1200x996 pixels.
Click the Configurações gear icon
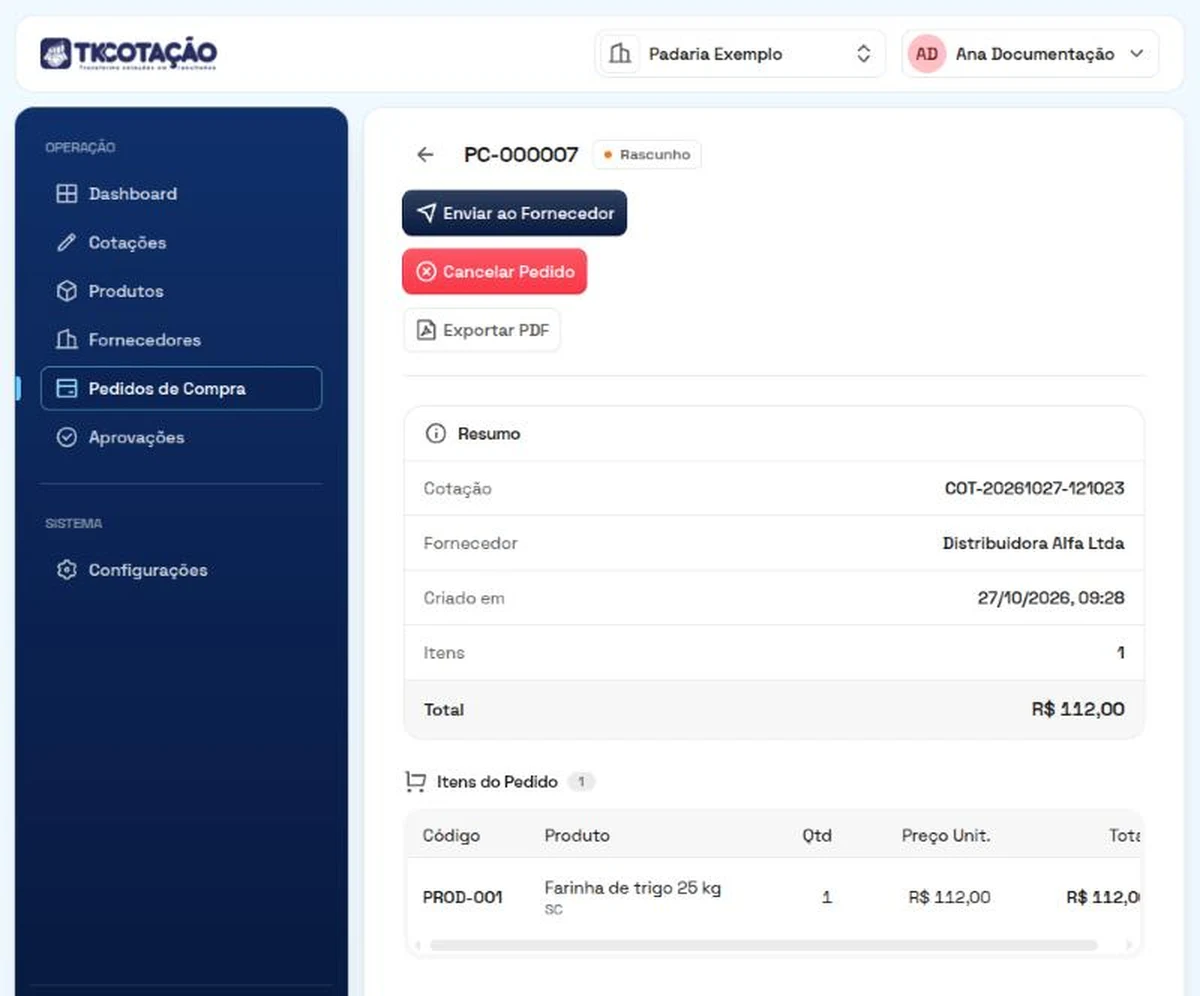66,570
